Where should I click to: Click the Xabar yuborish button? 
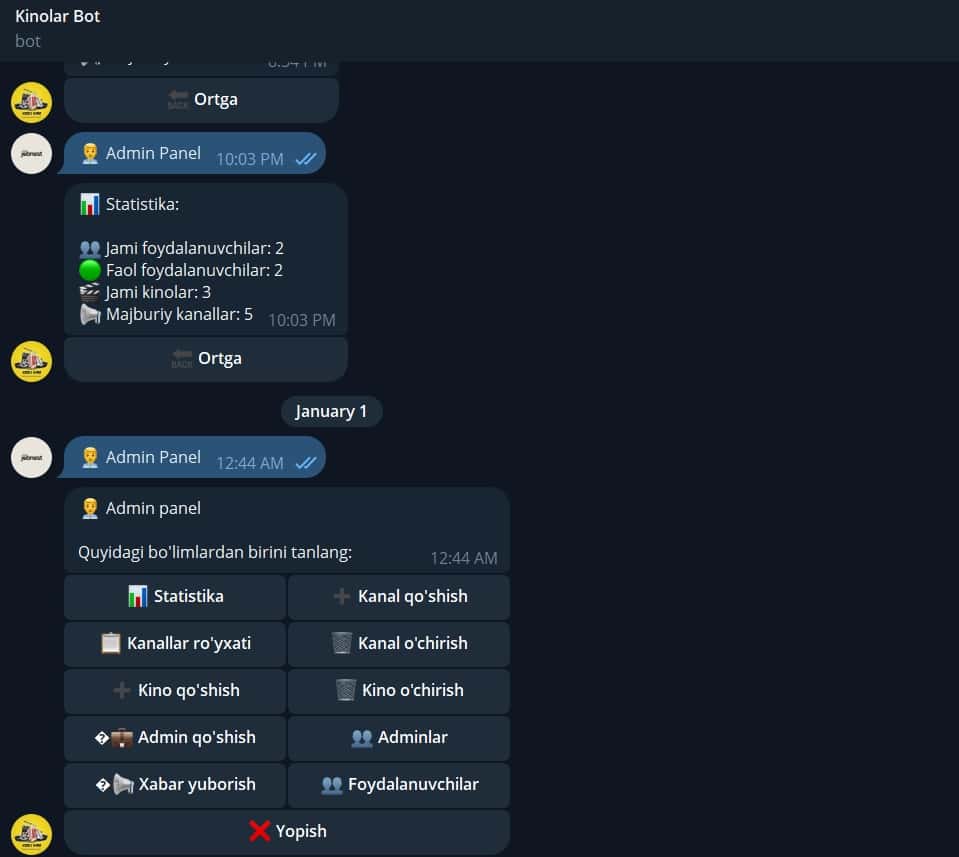point(175,785)
